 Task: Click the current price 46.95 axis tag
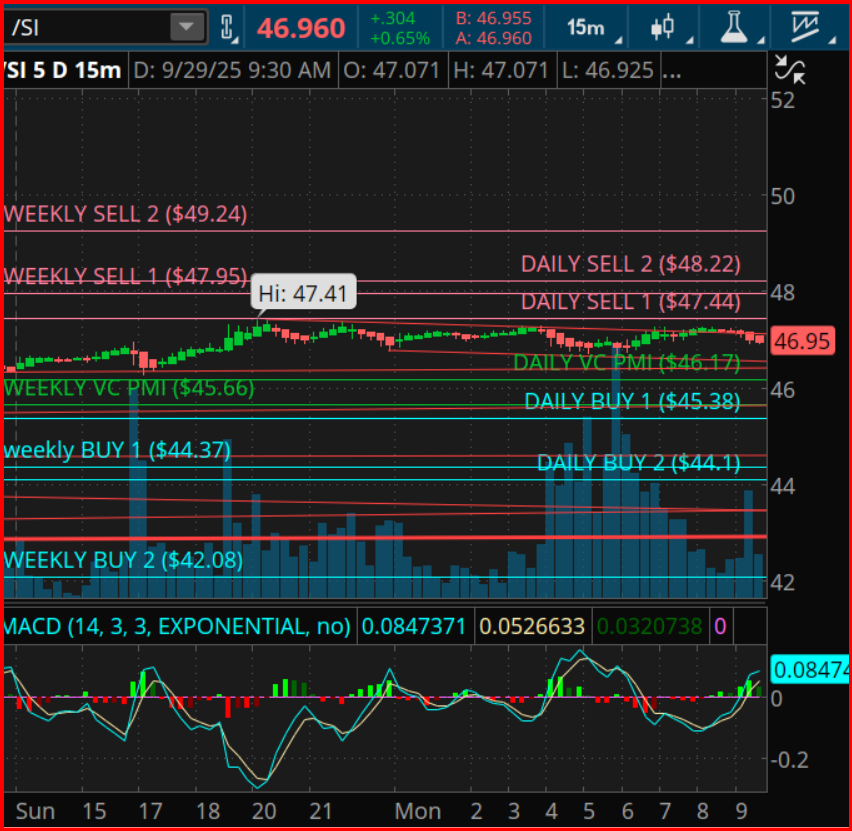(802, 342)
